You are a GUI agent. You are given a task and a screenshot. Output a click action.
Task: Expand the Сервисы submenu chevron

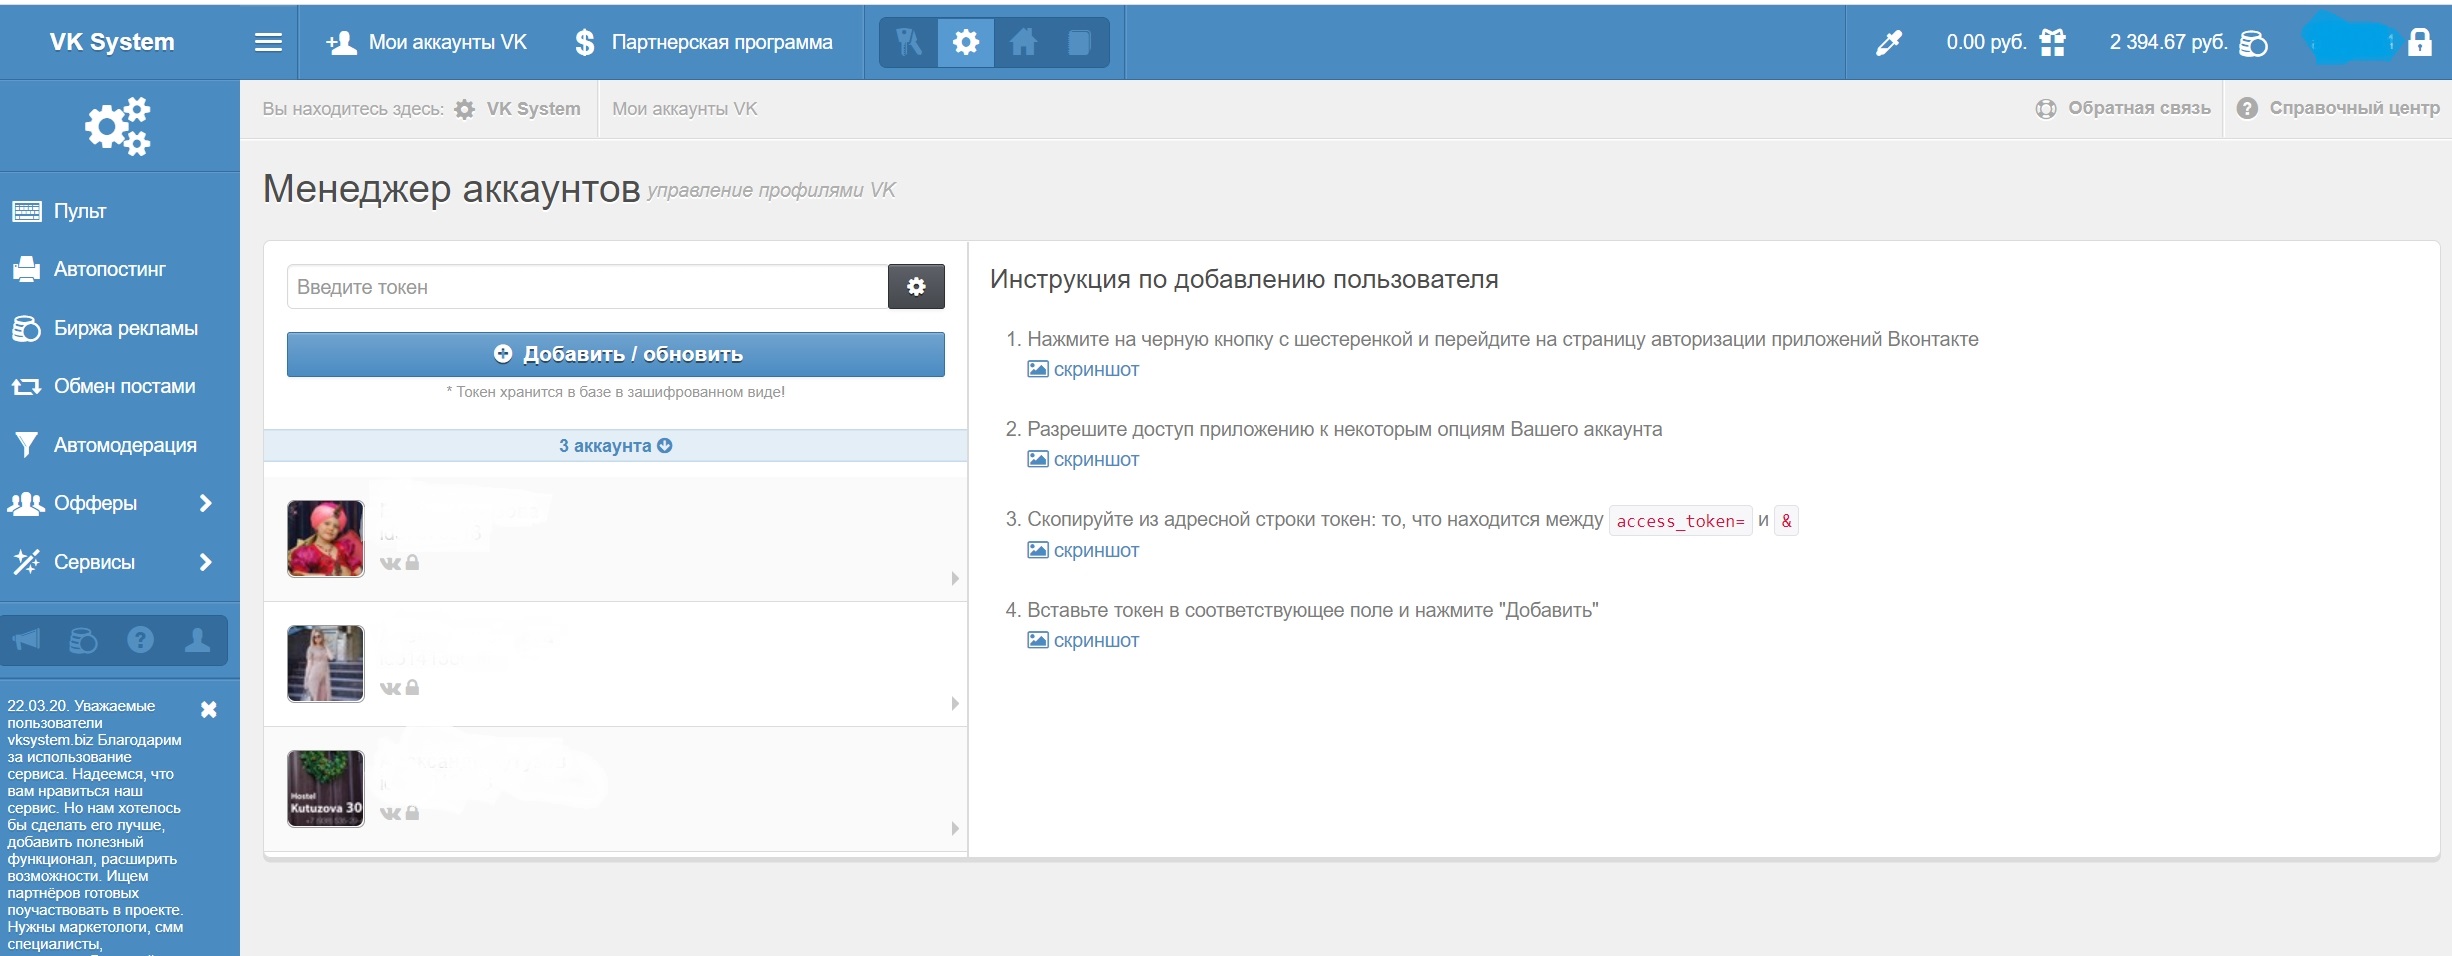[205, 562]
